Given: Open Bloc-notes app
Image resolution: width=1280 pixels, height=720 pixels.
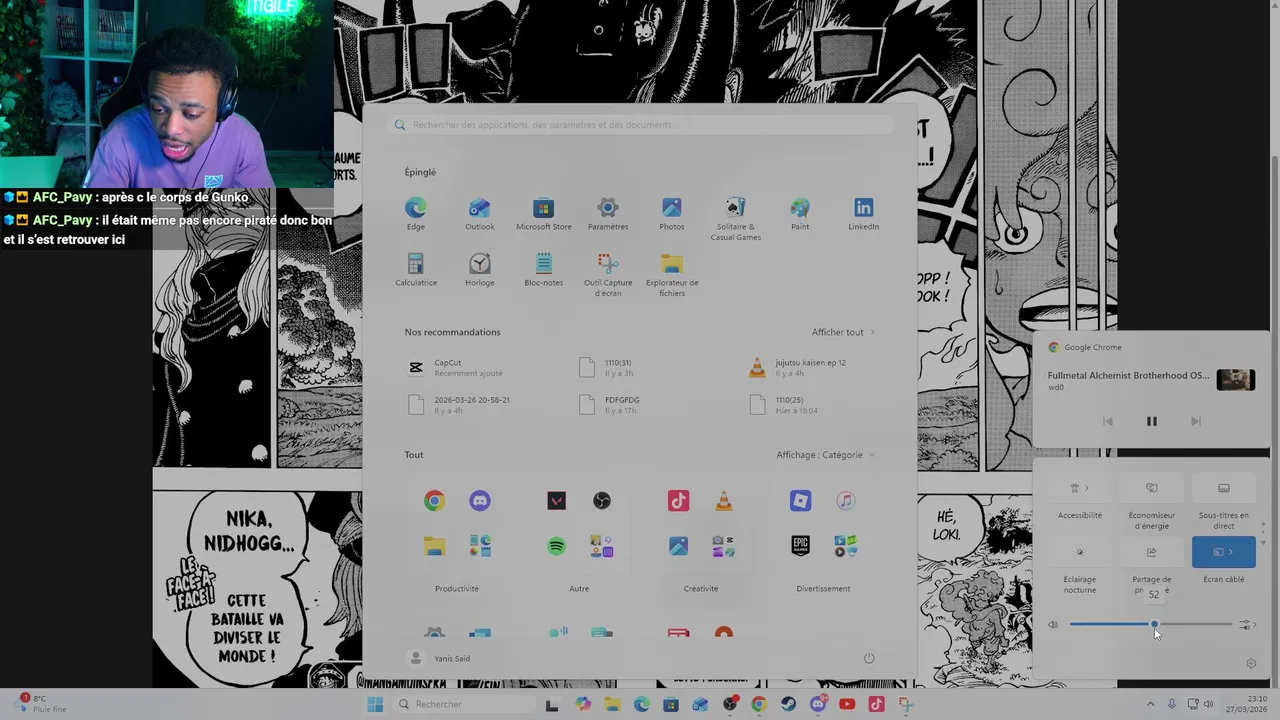Looking at the screenshot, I should [x=544, y=269].
